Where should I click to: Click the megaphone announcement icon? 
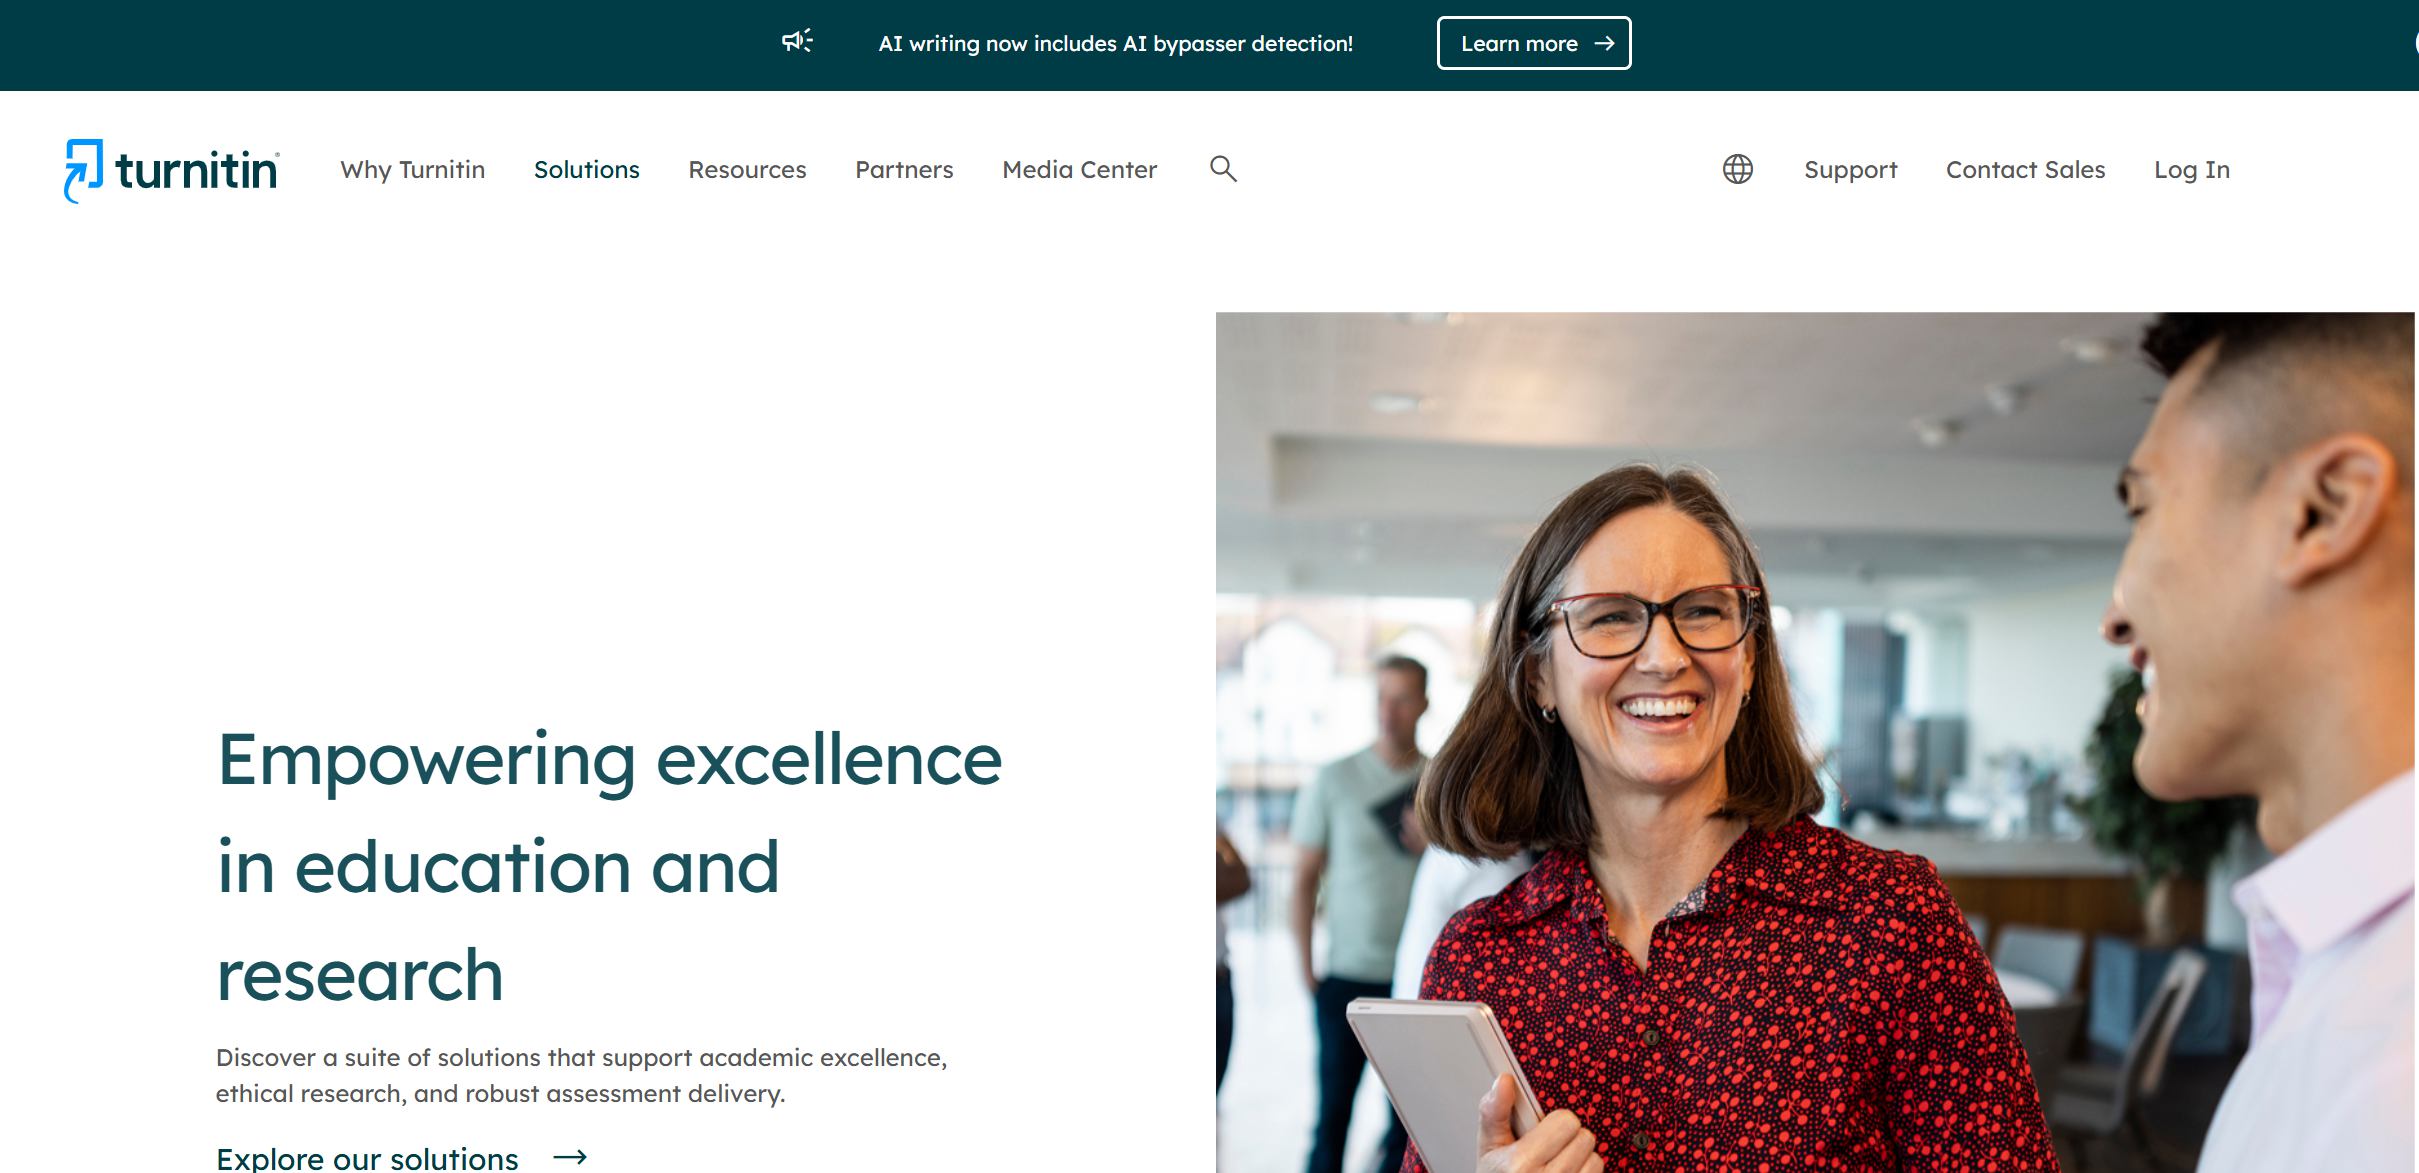point(797,41)
